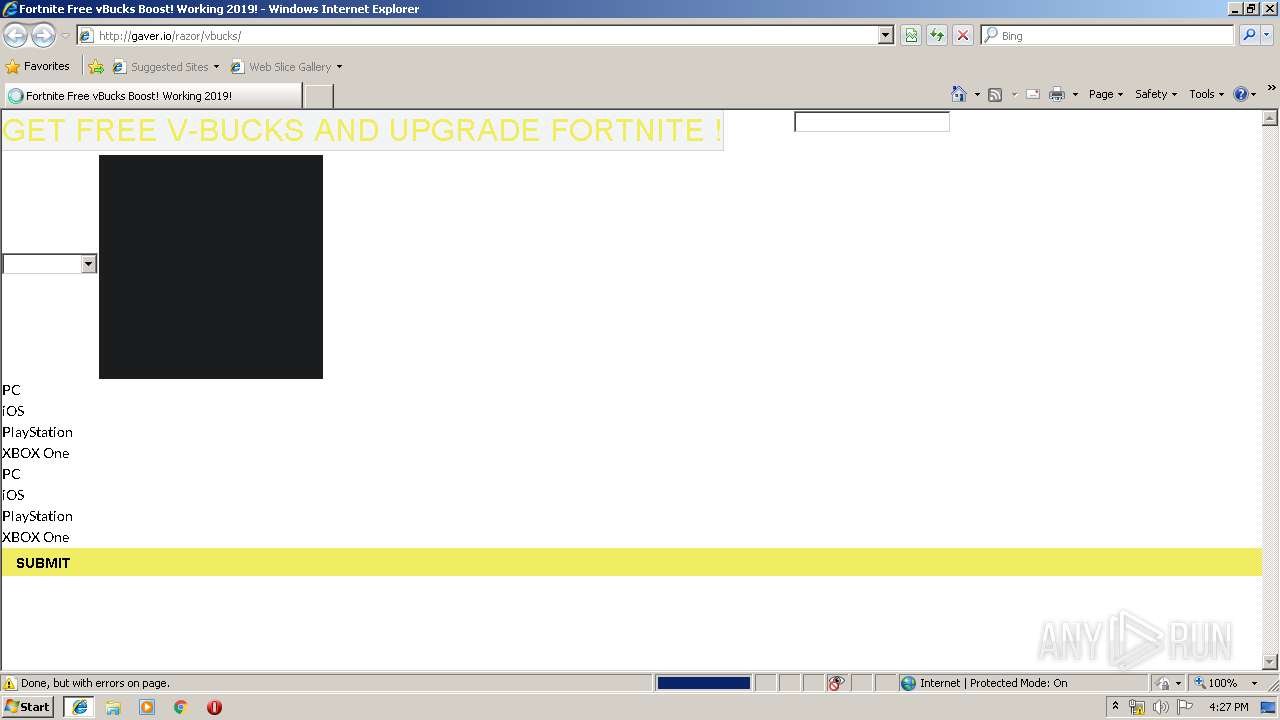Click the RSS feeds icon

pos(995,94)
